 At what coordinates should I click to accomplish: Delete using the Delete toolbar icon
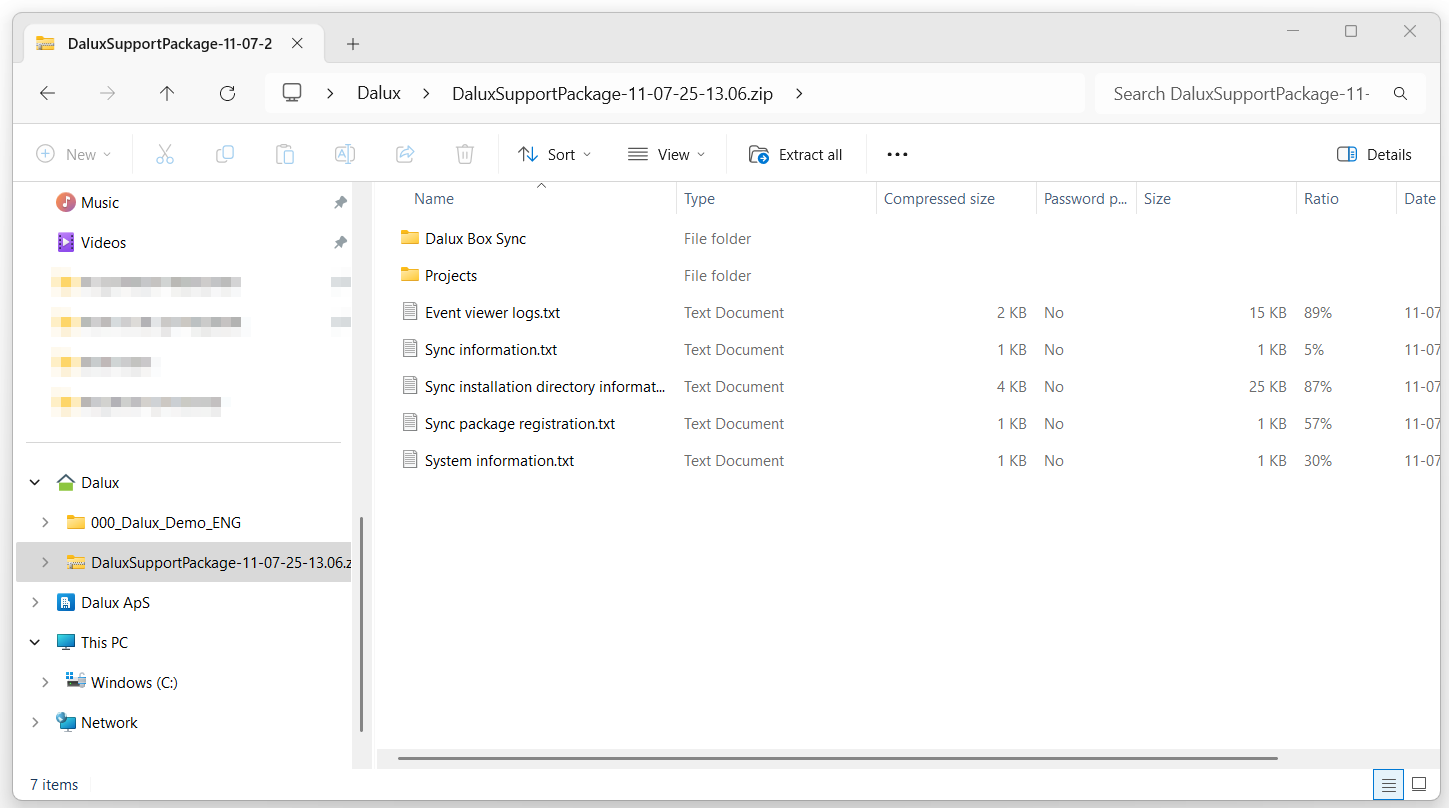[464, 153]
